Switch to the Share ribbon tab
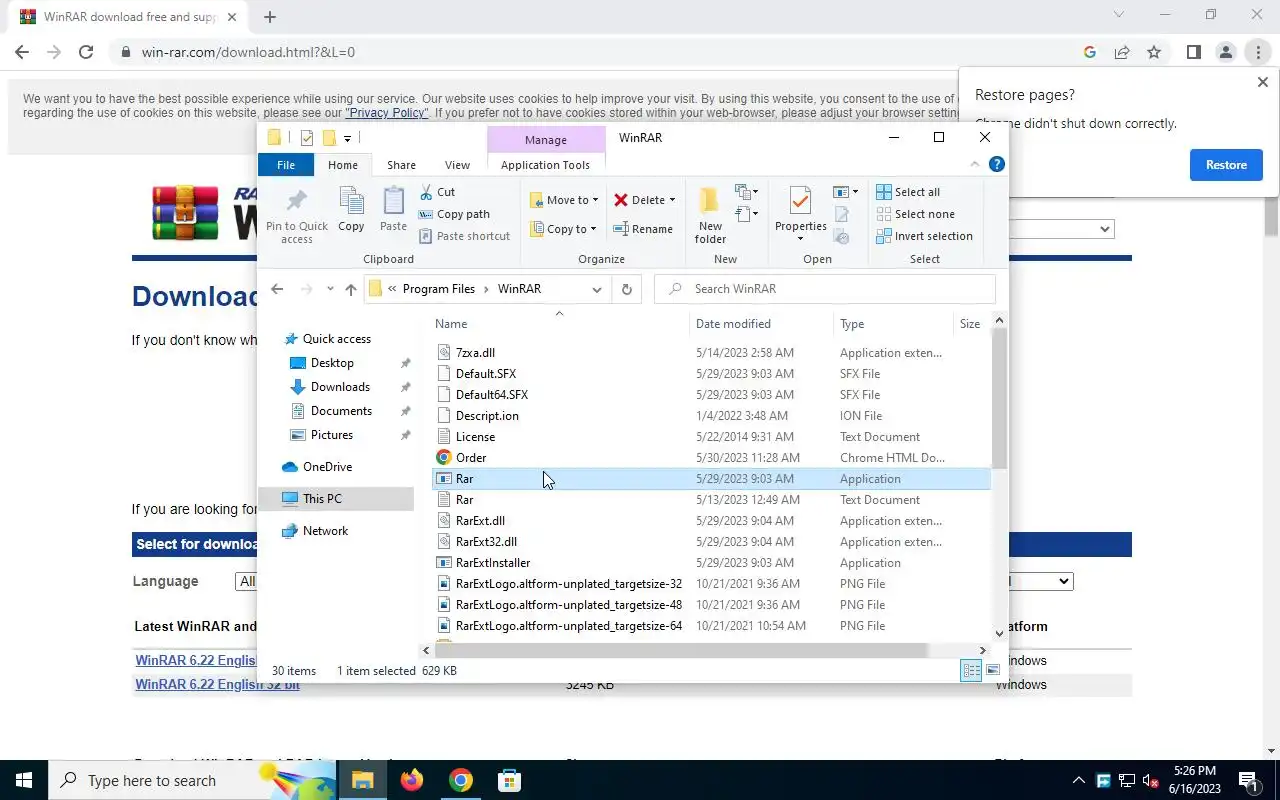This screenshot has height=800, width=1280. (401, 165)
